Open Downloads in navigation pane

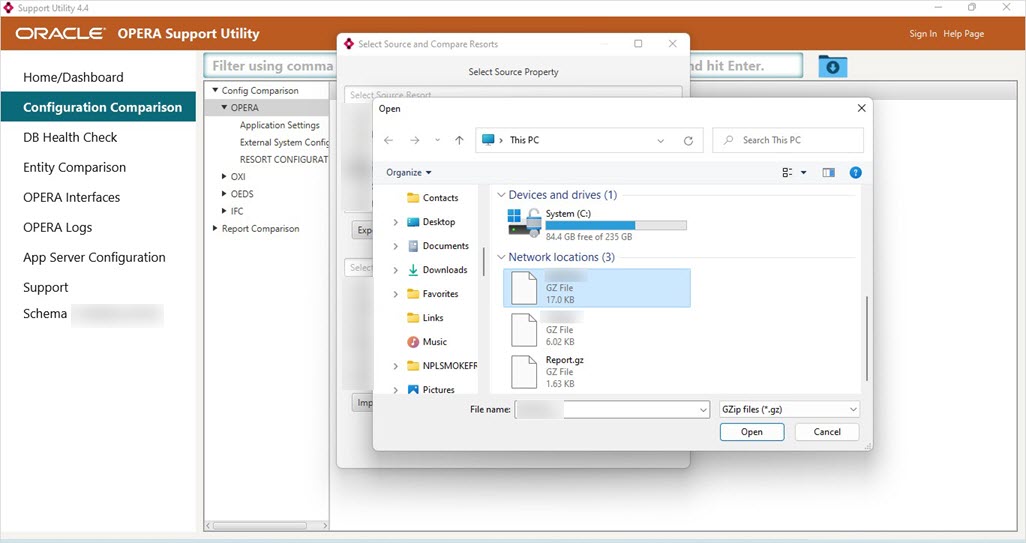(x=437, y=270)
